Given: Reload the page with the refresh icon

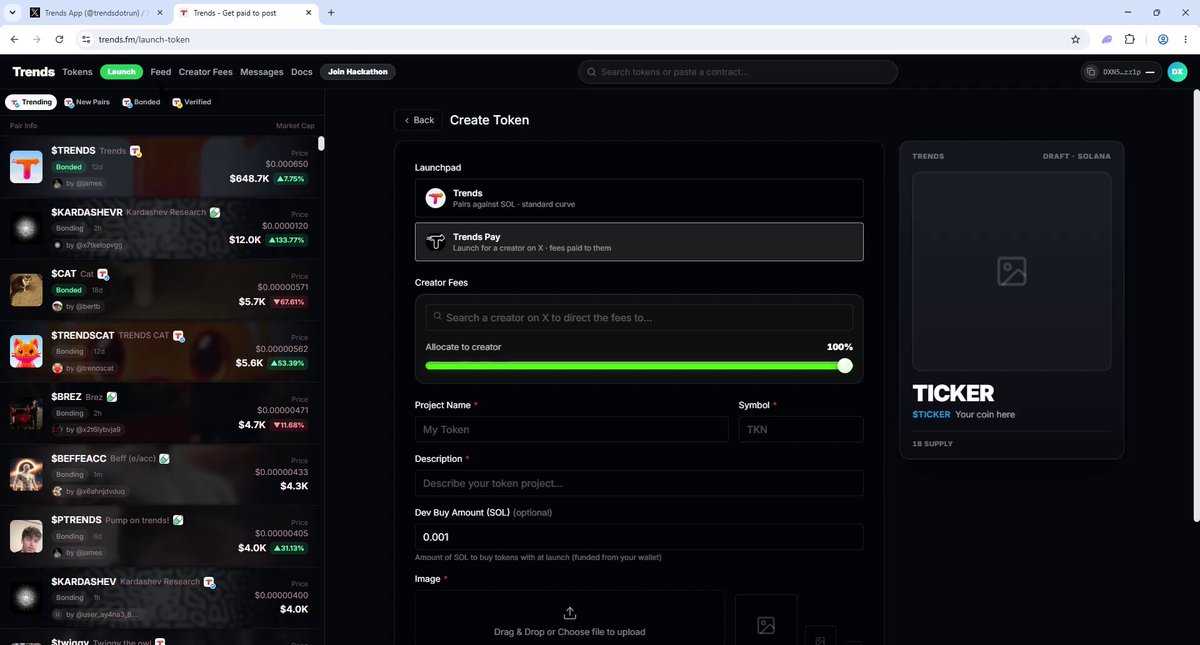Looking at the screenshot, I should [60, 39].
